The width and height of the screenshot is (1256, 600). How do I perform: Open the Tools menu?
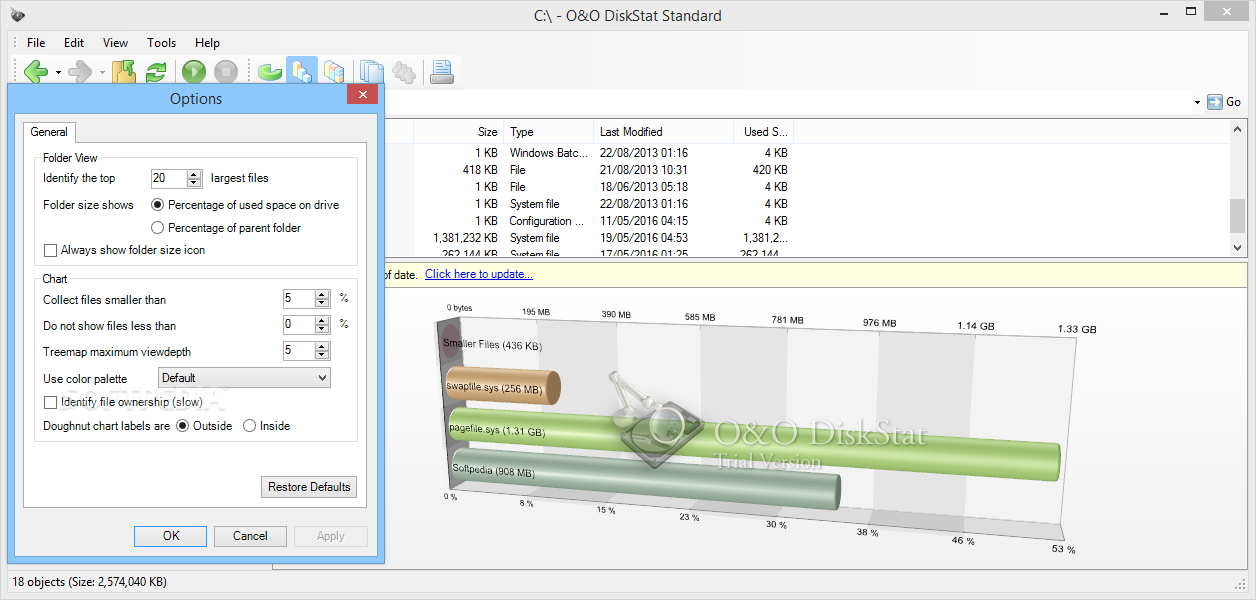[x=161, y=43]
